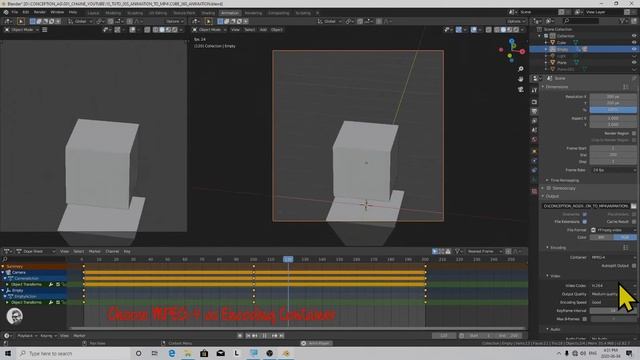Toggle the Autosplit Output checkbox
Viewport: 640px width, 360px height.
click(x=634, y=266)
